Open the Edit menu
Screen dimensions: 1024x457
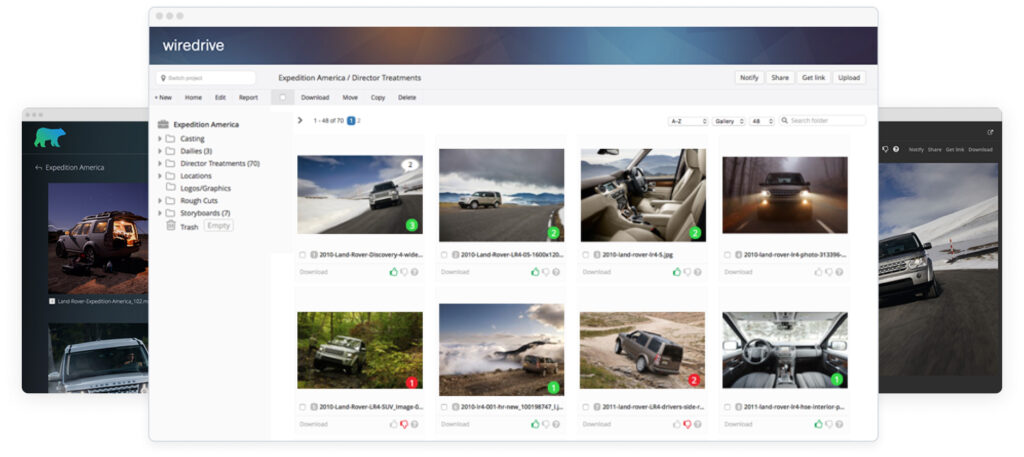[x=220, y=97]
